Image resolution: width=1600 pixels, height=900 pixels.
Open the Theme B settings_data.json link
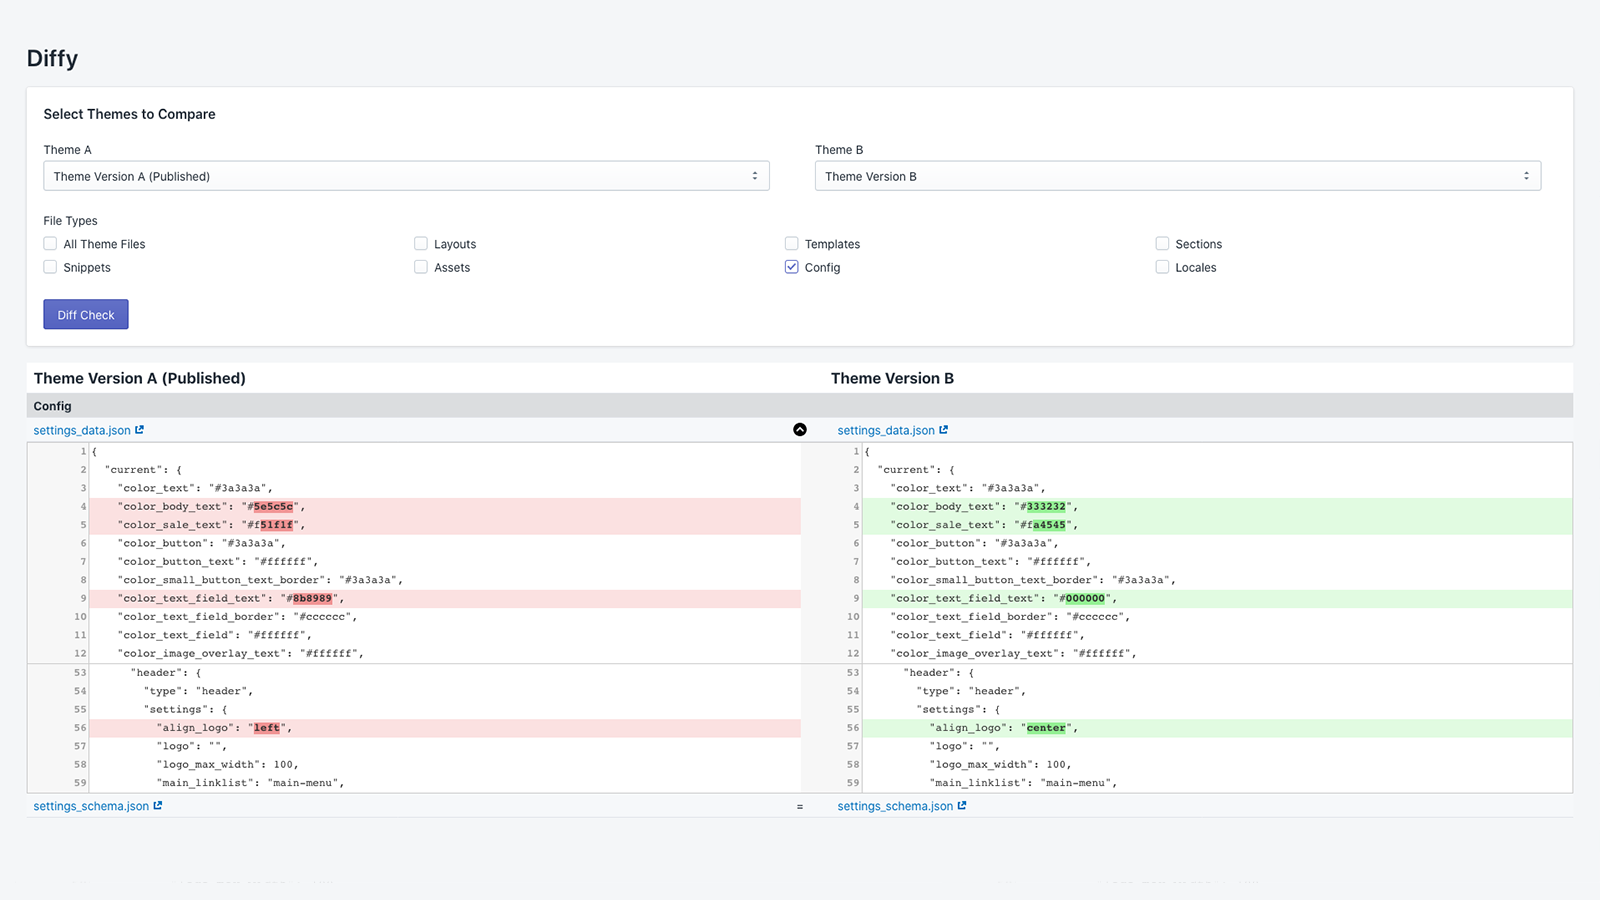885,429
